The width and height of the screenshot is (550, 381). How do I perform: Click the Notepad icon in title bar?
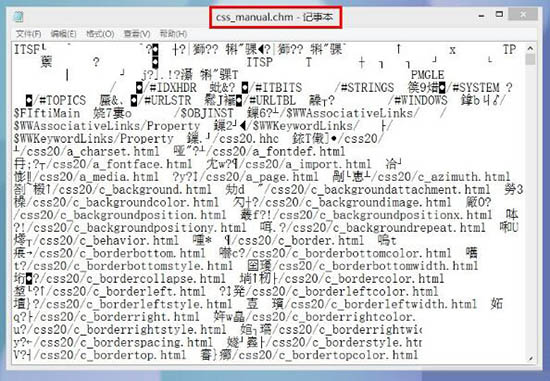[18, 16]
